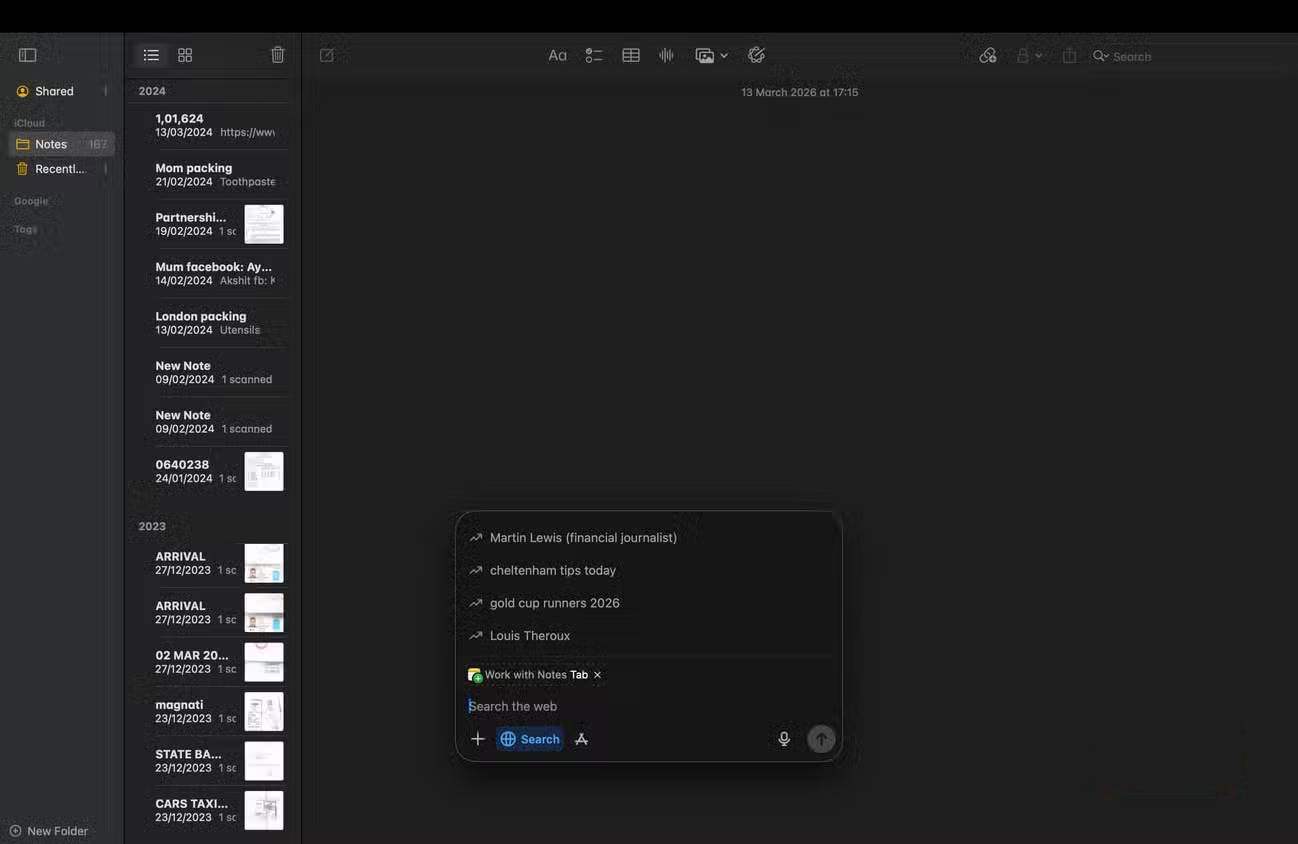Select the gold cup runners 2026 suggestion
The width and height of the screenshot is (1298, 844).
554,603
